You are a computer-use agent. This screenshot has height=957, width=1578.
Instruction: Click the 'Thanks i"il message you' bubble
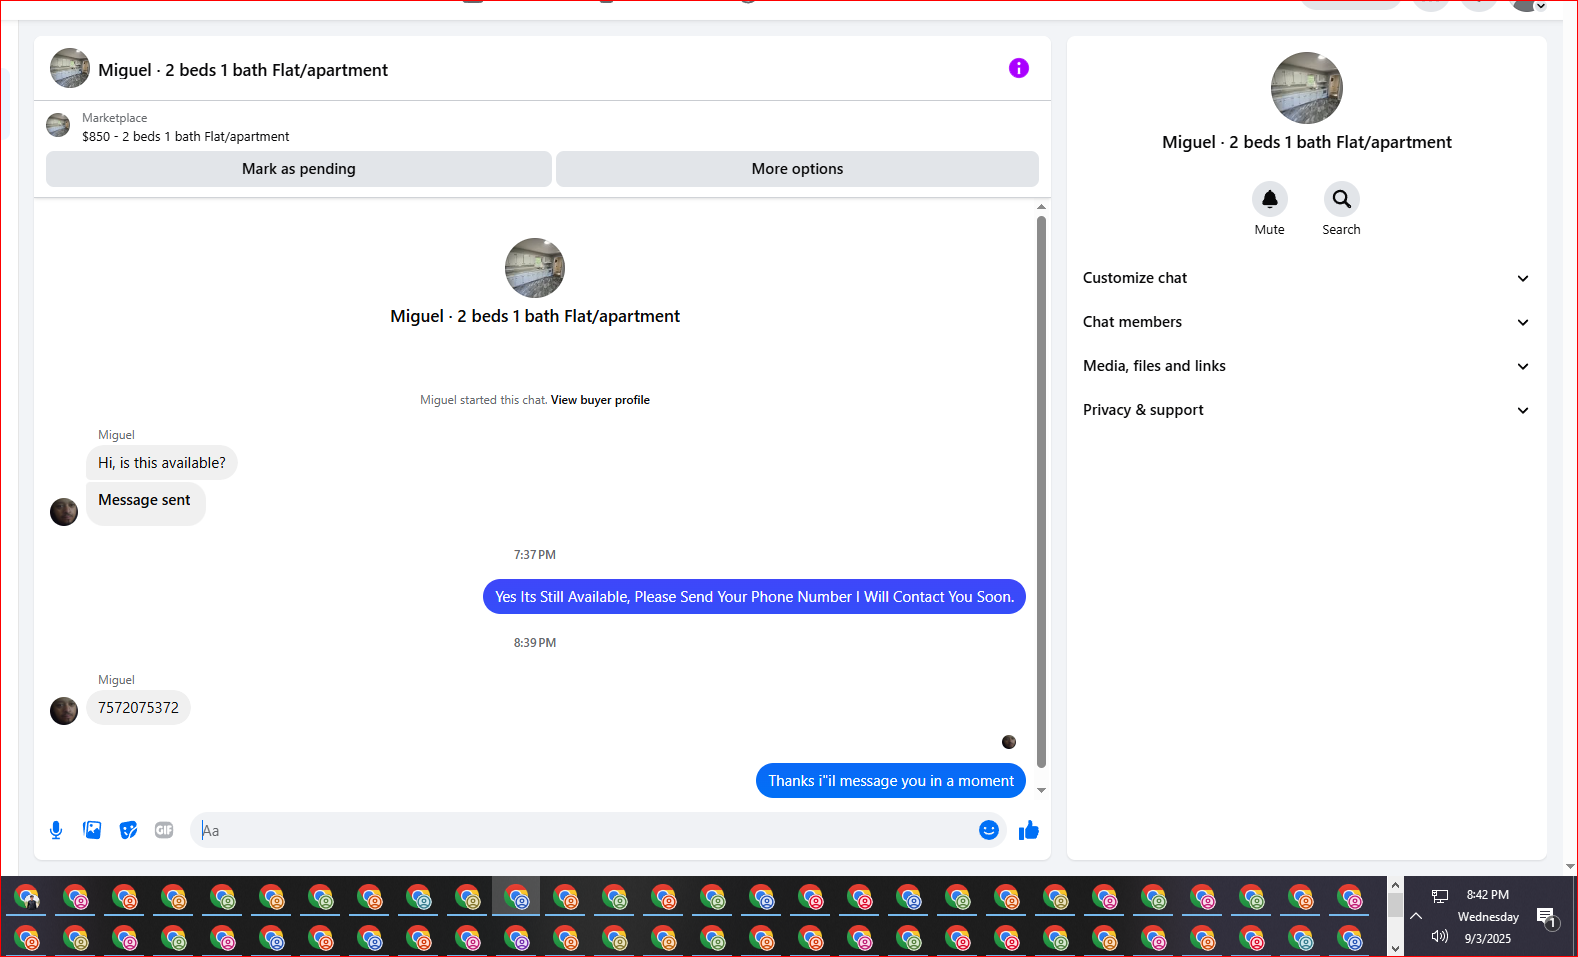891,781
